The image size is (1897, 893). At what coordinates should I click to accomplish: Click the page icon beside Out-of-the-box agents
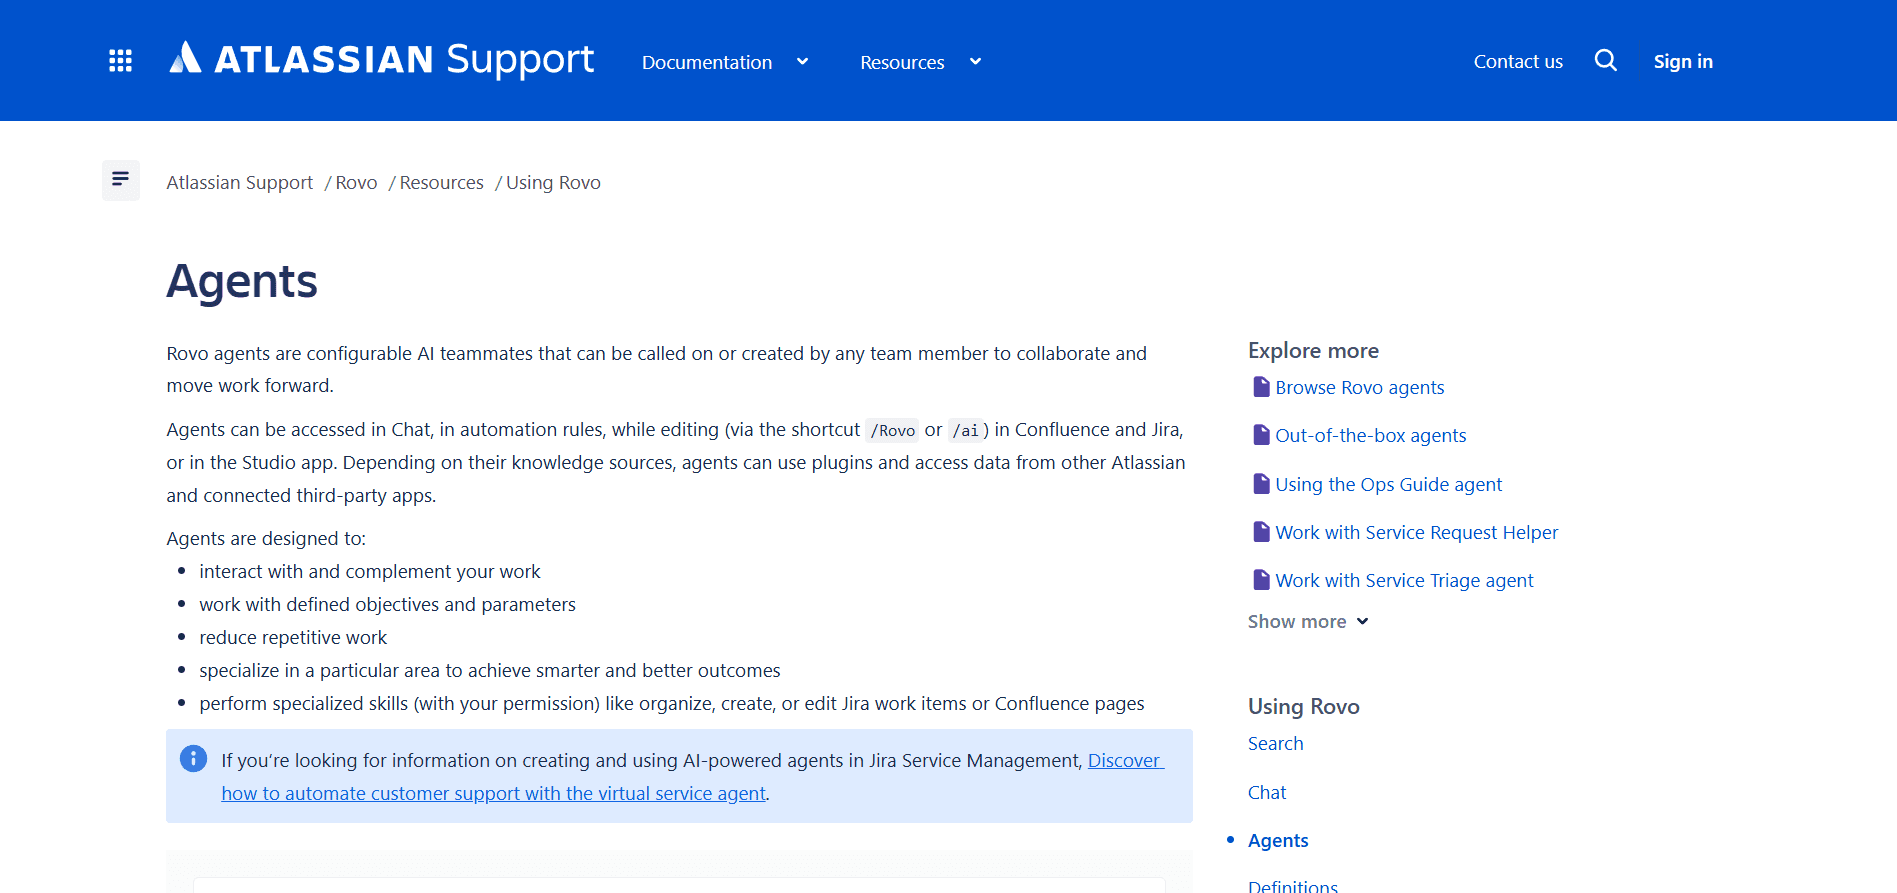1261,435
